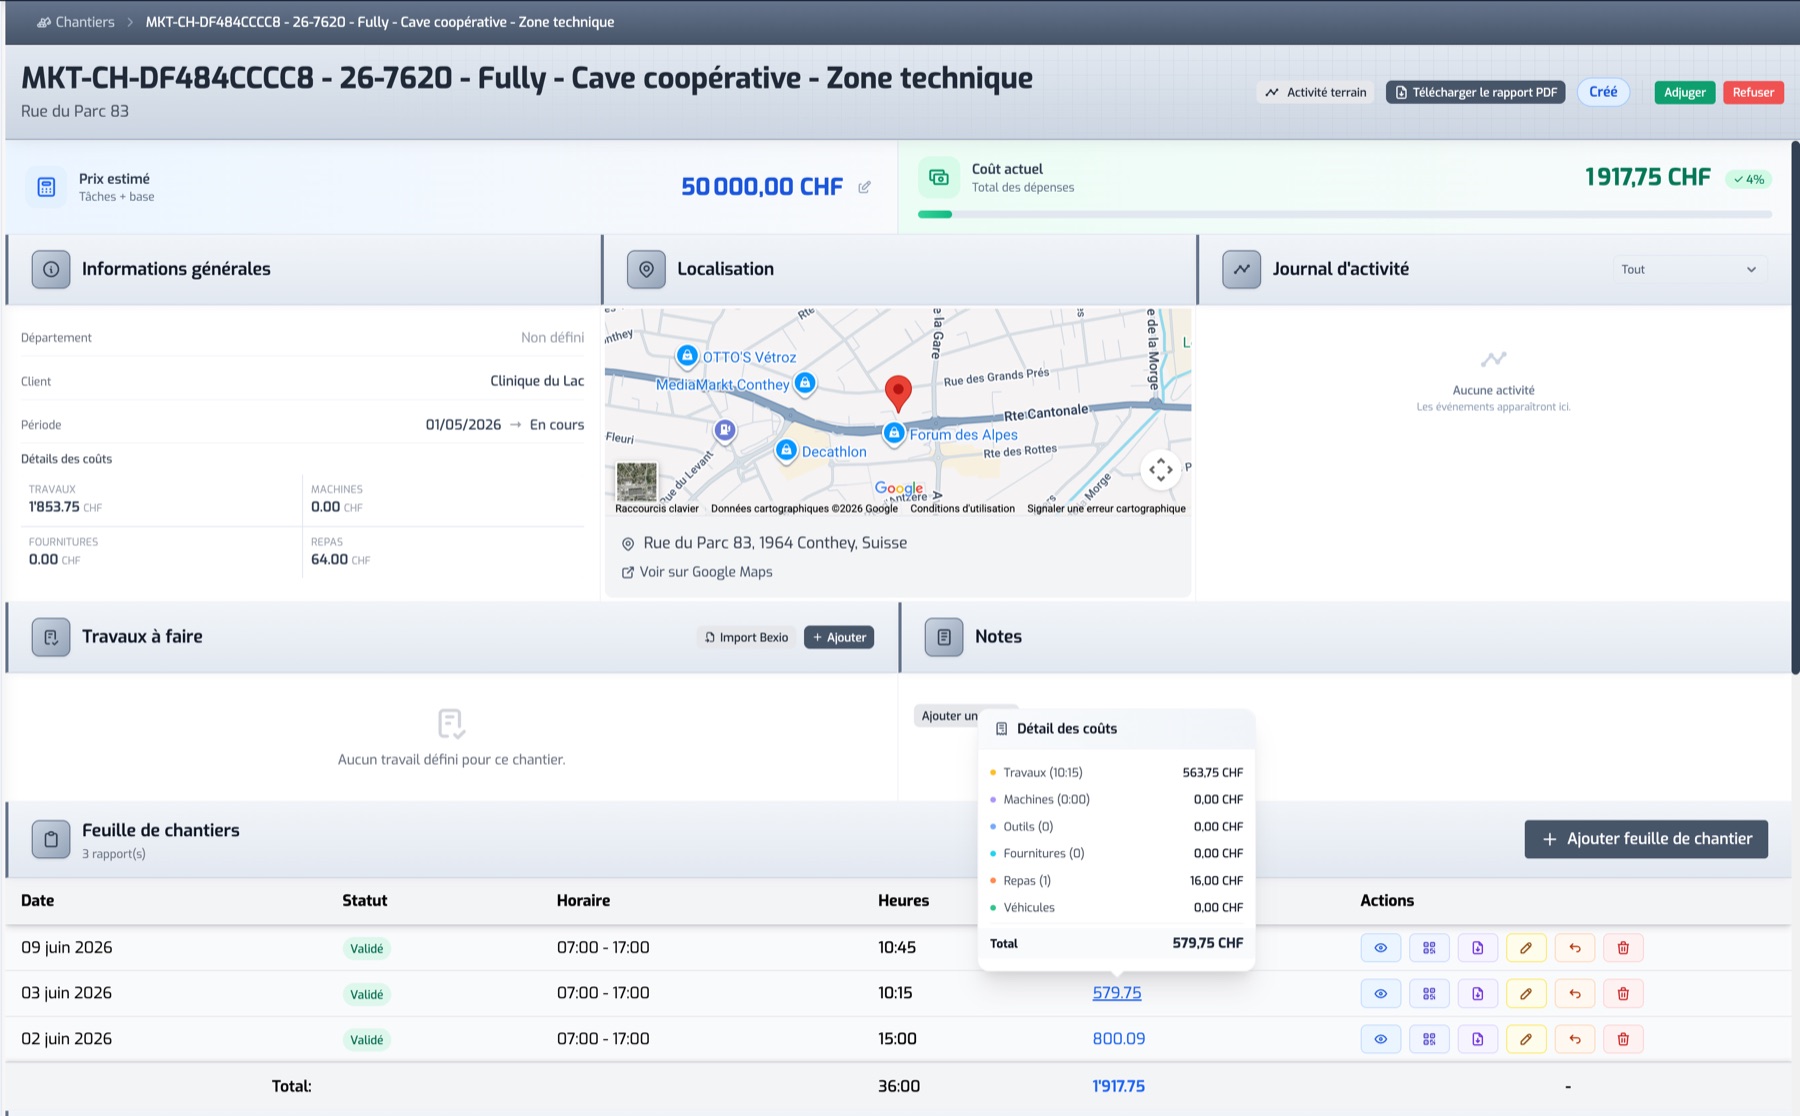Image resolution: width=1800 pixels, height=1116 pixels.
Task: Open the Activité terrain view
Action: pos(1315,92)
